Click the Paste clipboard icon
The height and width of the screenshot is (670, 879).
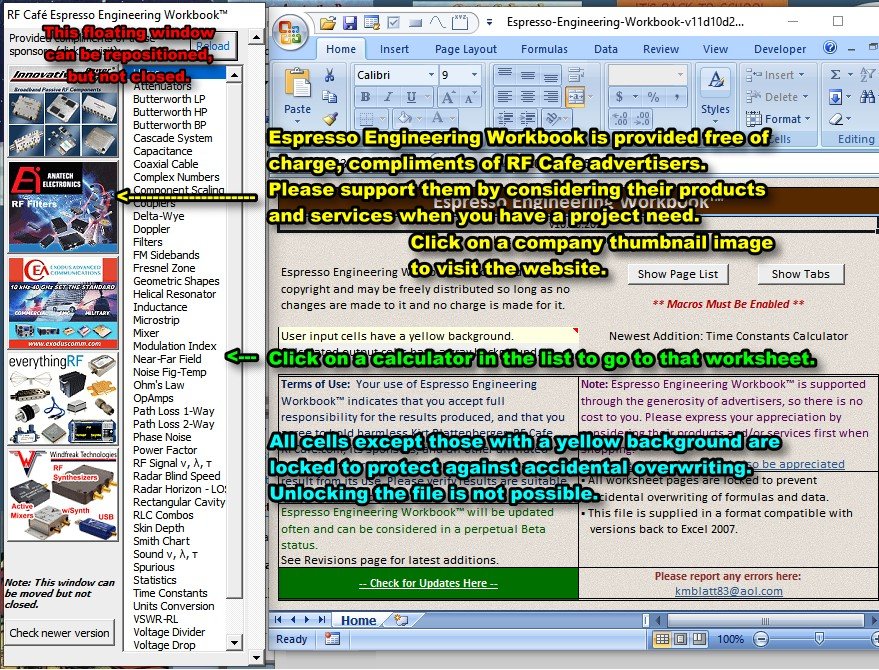click(297, 90)
